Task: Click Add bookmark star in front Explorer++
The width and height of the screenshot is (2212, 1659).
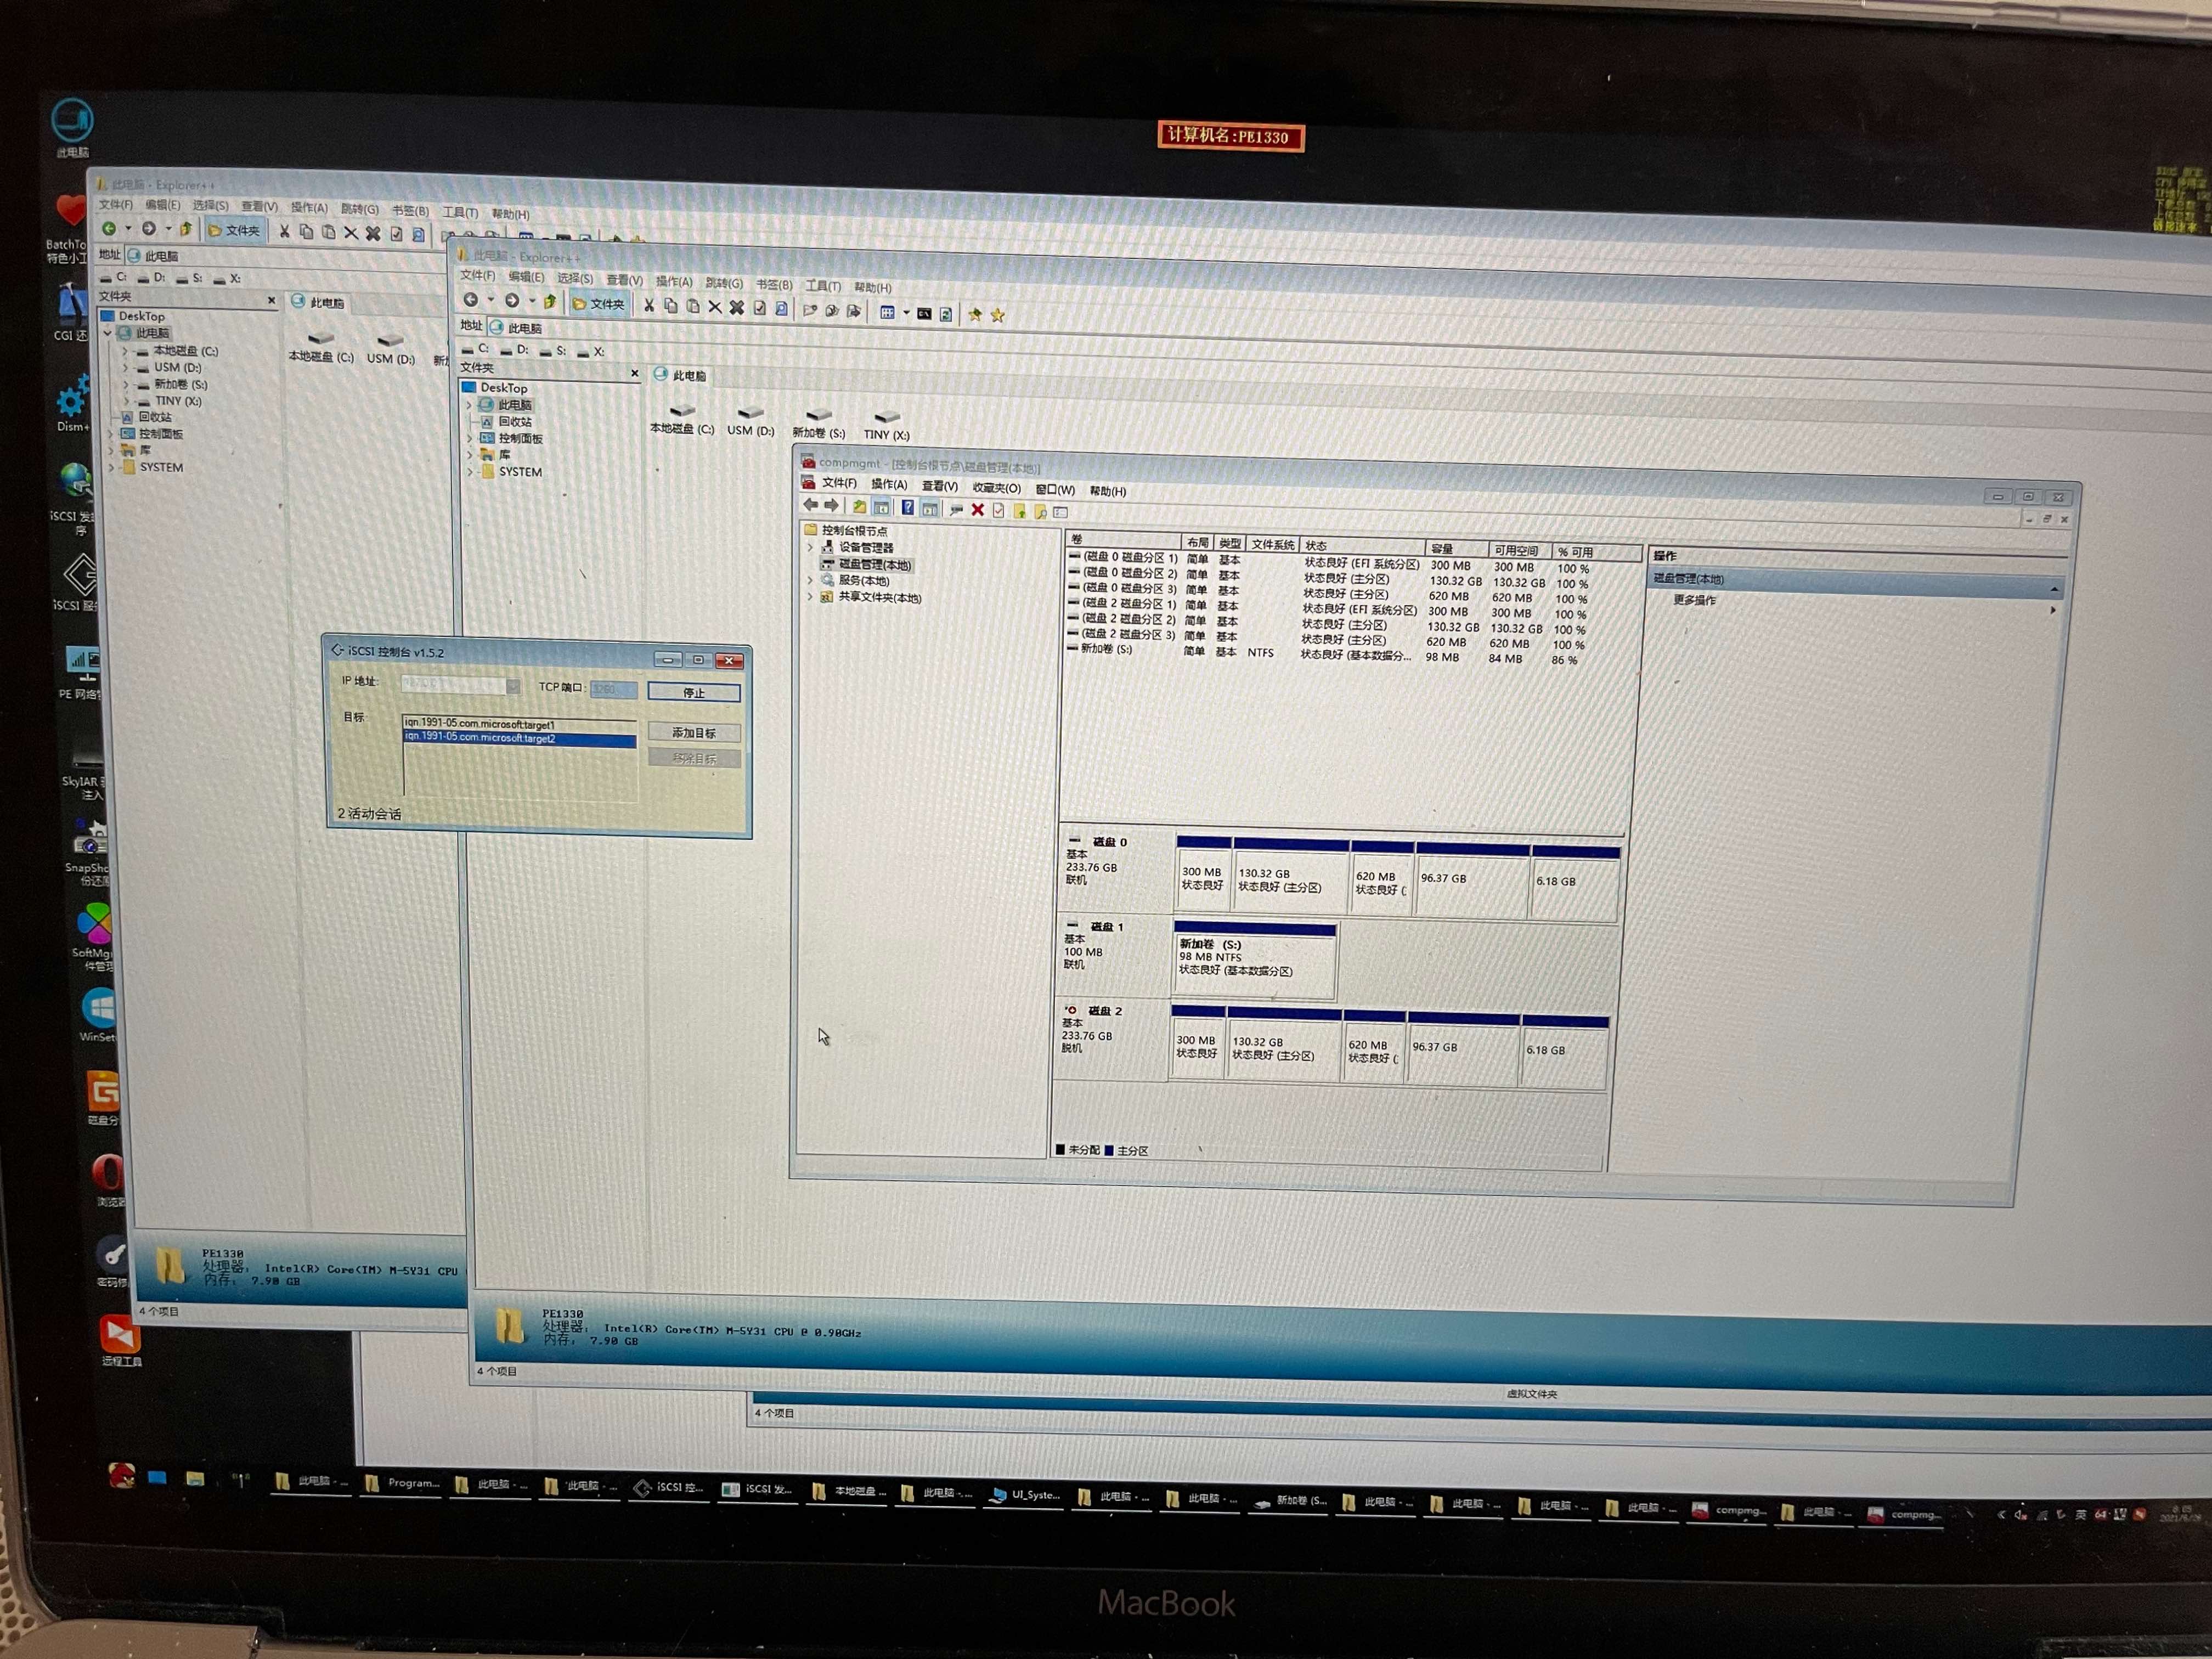Action: pyautogui.click(x=975, y=314)
